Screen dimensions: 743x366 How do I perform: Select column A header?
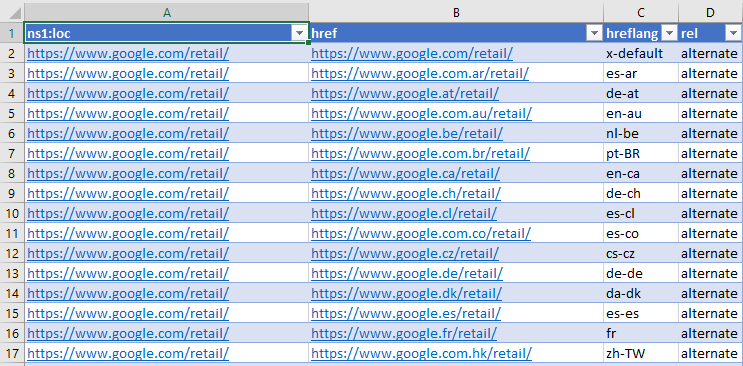166,12
